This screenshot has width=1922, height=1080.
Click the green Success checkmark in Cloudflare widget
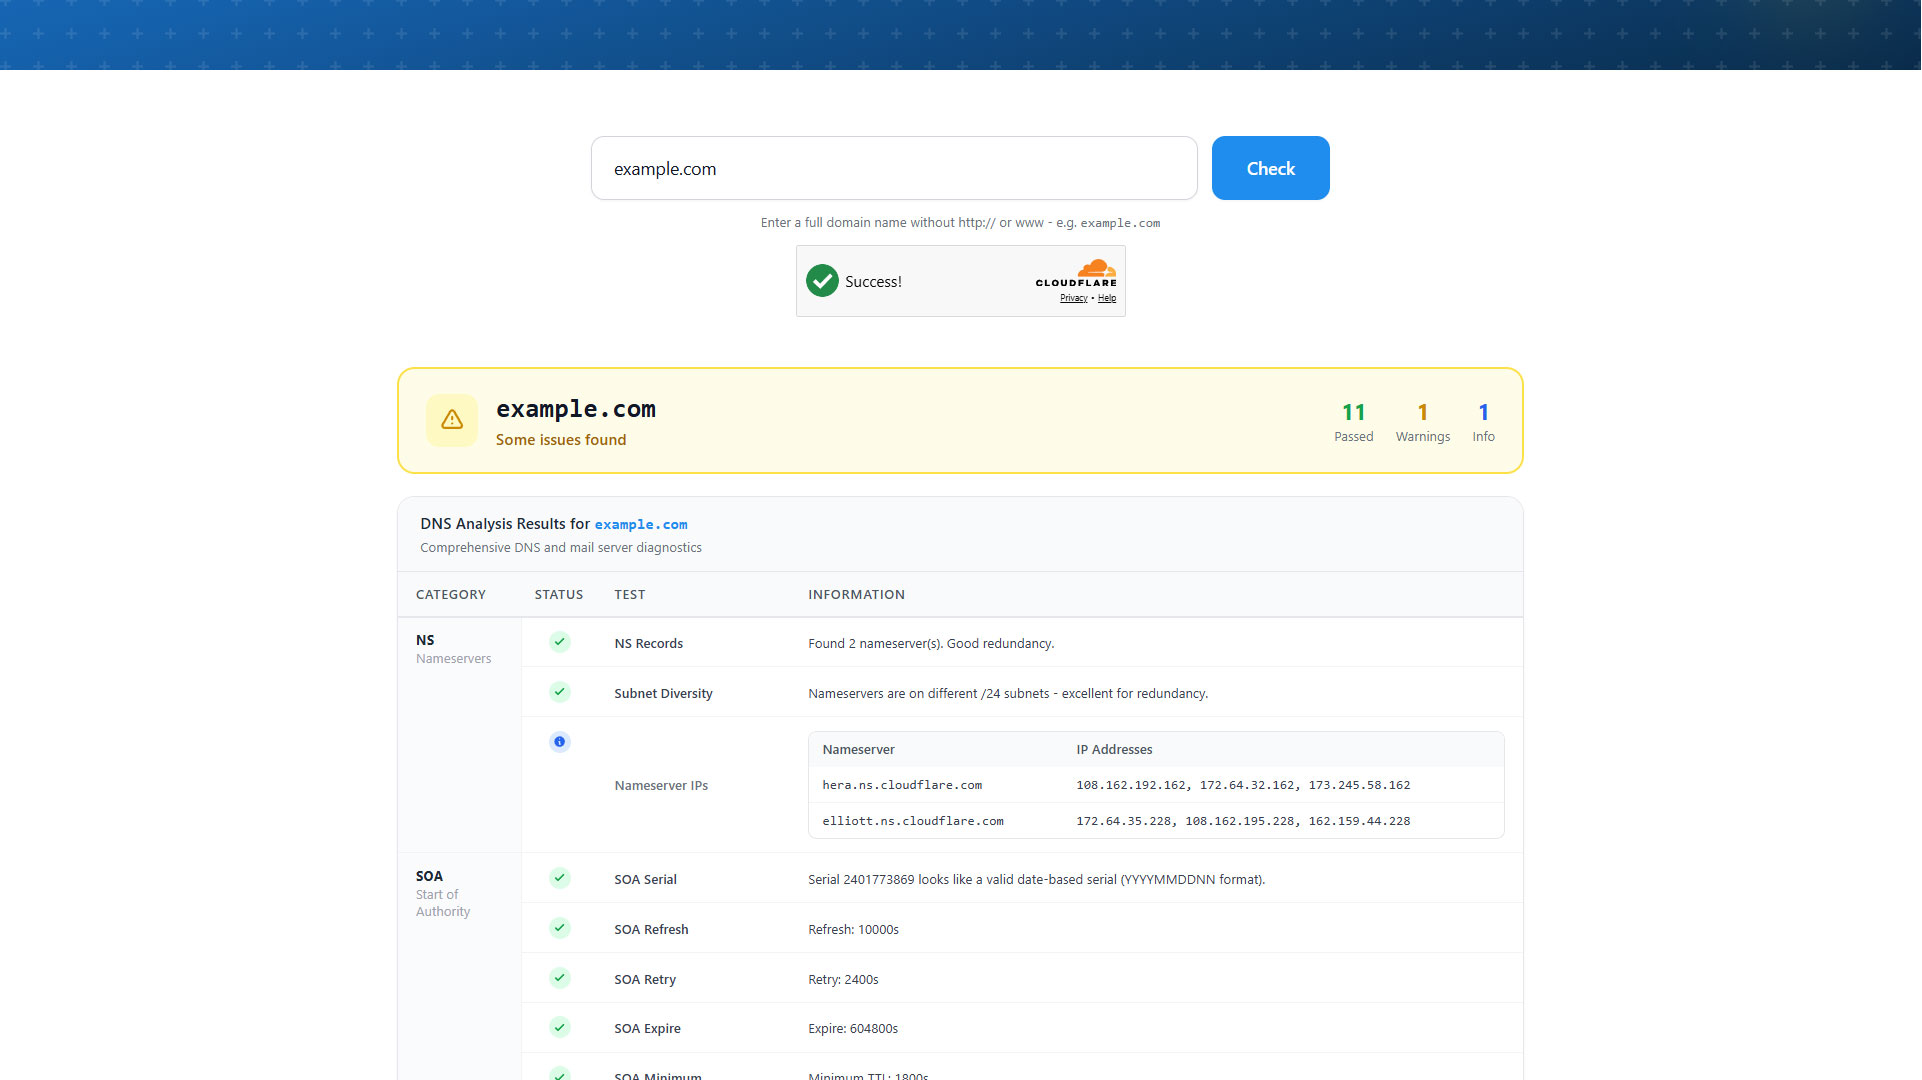[822, 281]
